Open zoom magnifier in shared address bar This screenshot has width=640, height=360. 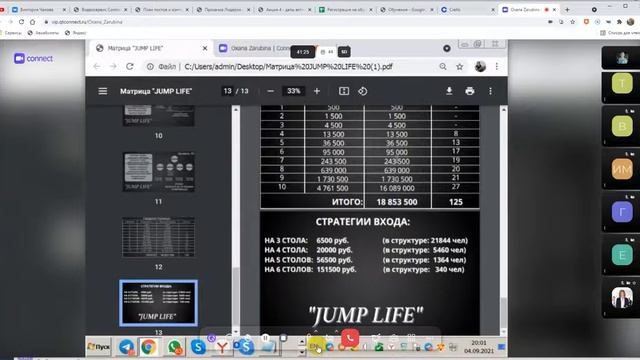(443, 66)
